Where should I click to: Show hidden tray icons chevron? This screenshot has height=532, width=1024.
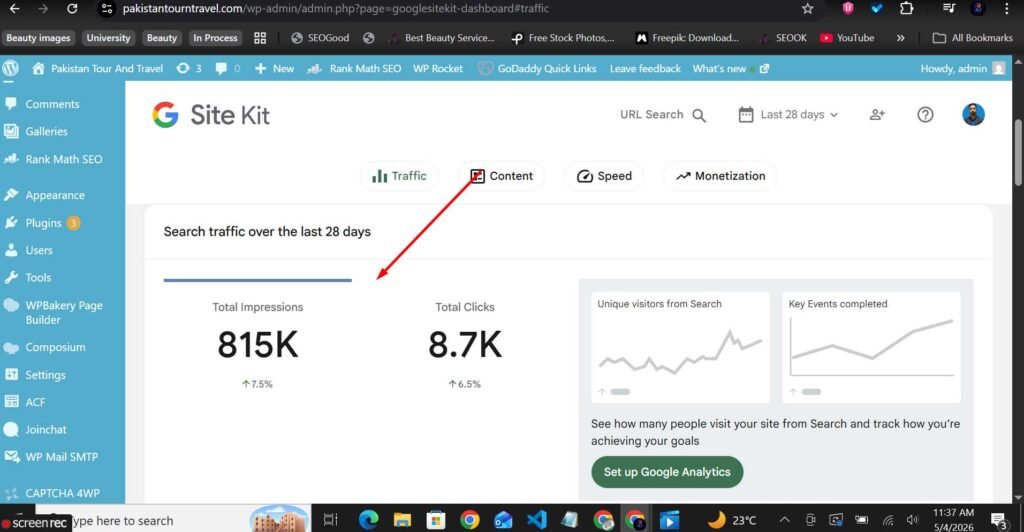click(784, 520)
